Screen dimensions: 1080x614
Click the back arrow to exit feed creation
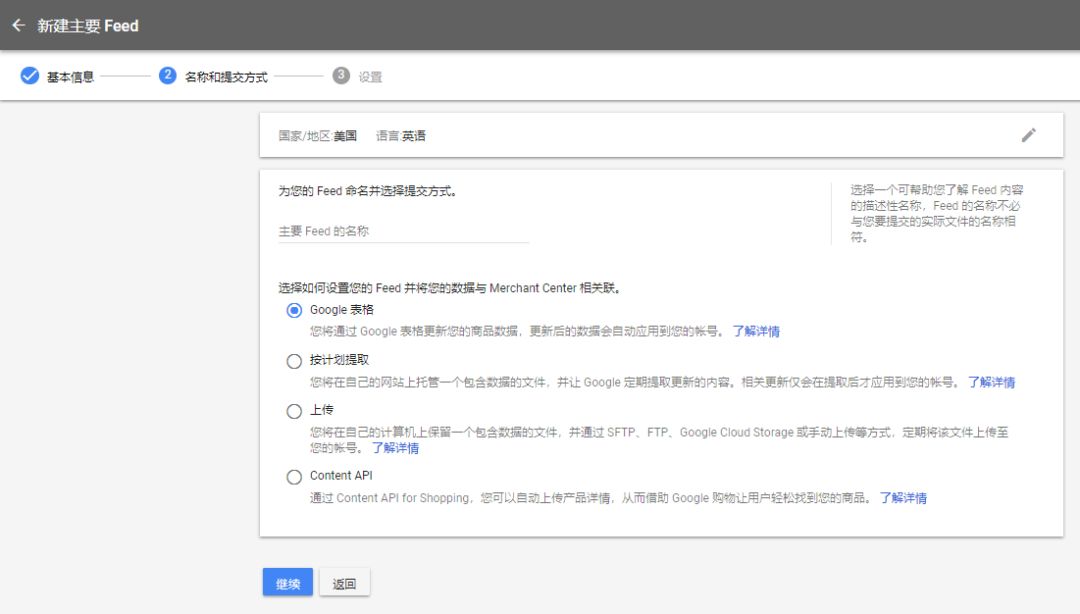[18, 25]
